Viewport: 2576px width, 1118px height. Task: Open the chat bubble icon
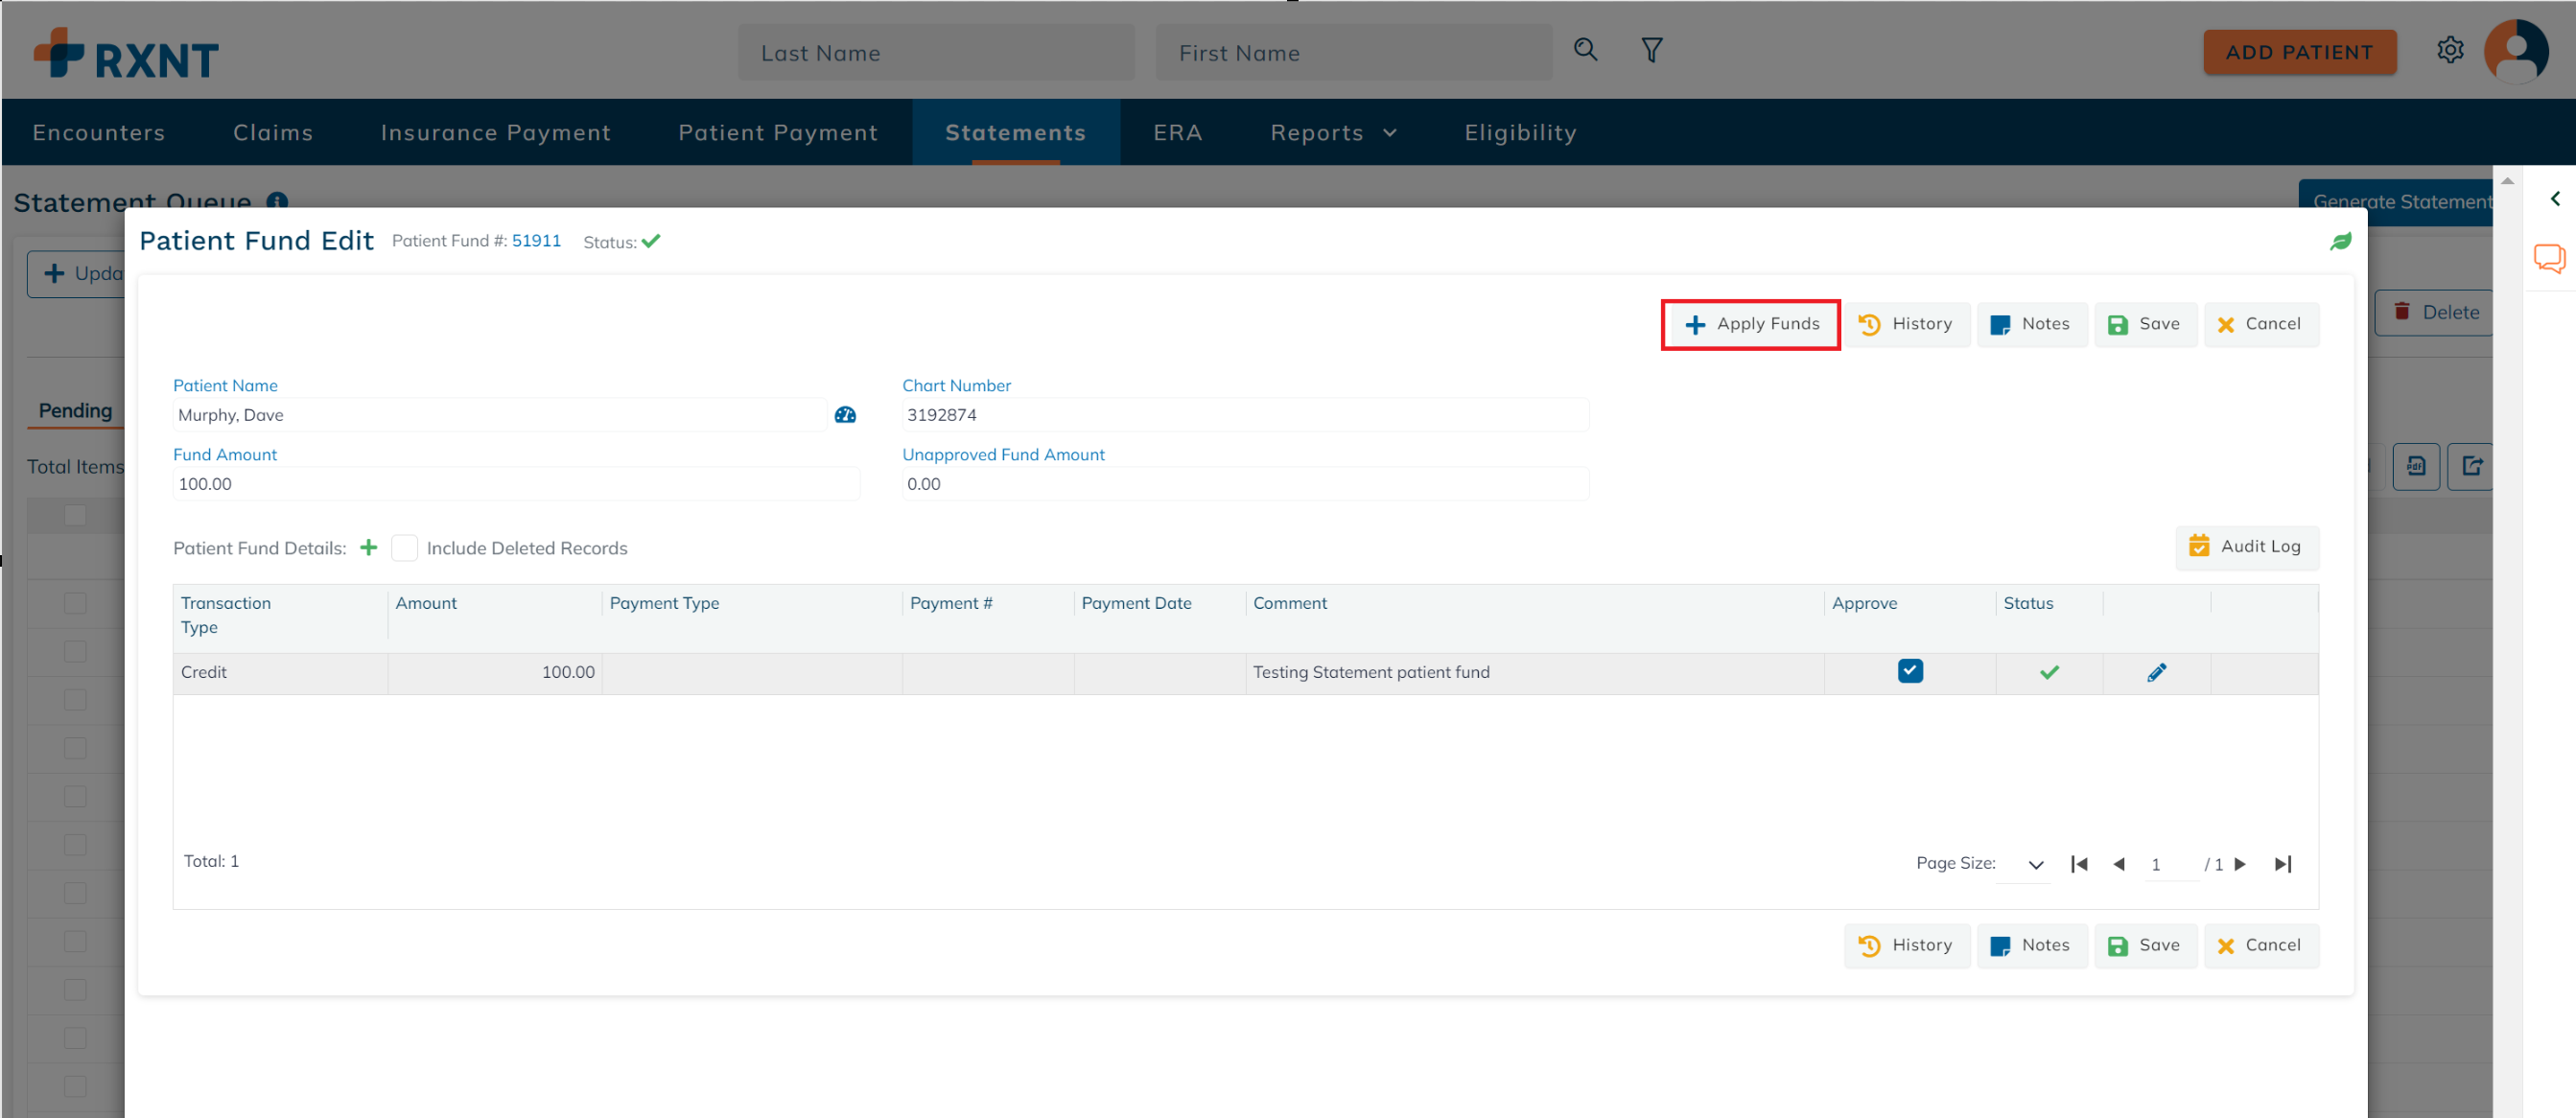pos(2549,258)
